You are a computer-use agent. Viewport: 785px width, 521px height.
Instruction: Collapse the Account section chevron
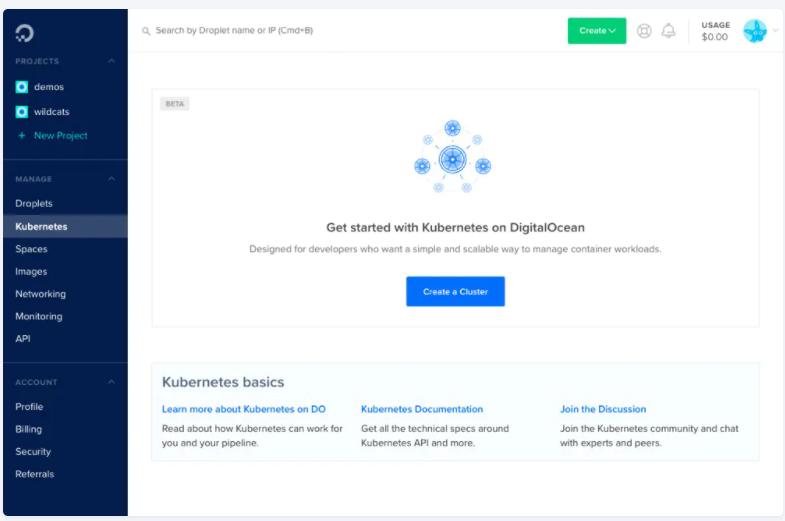pos(112,382)
